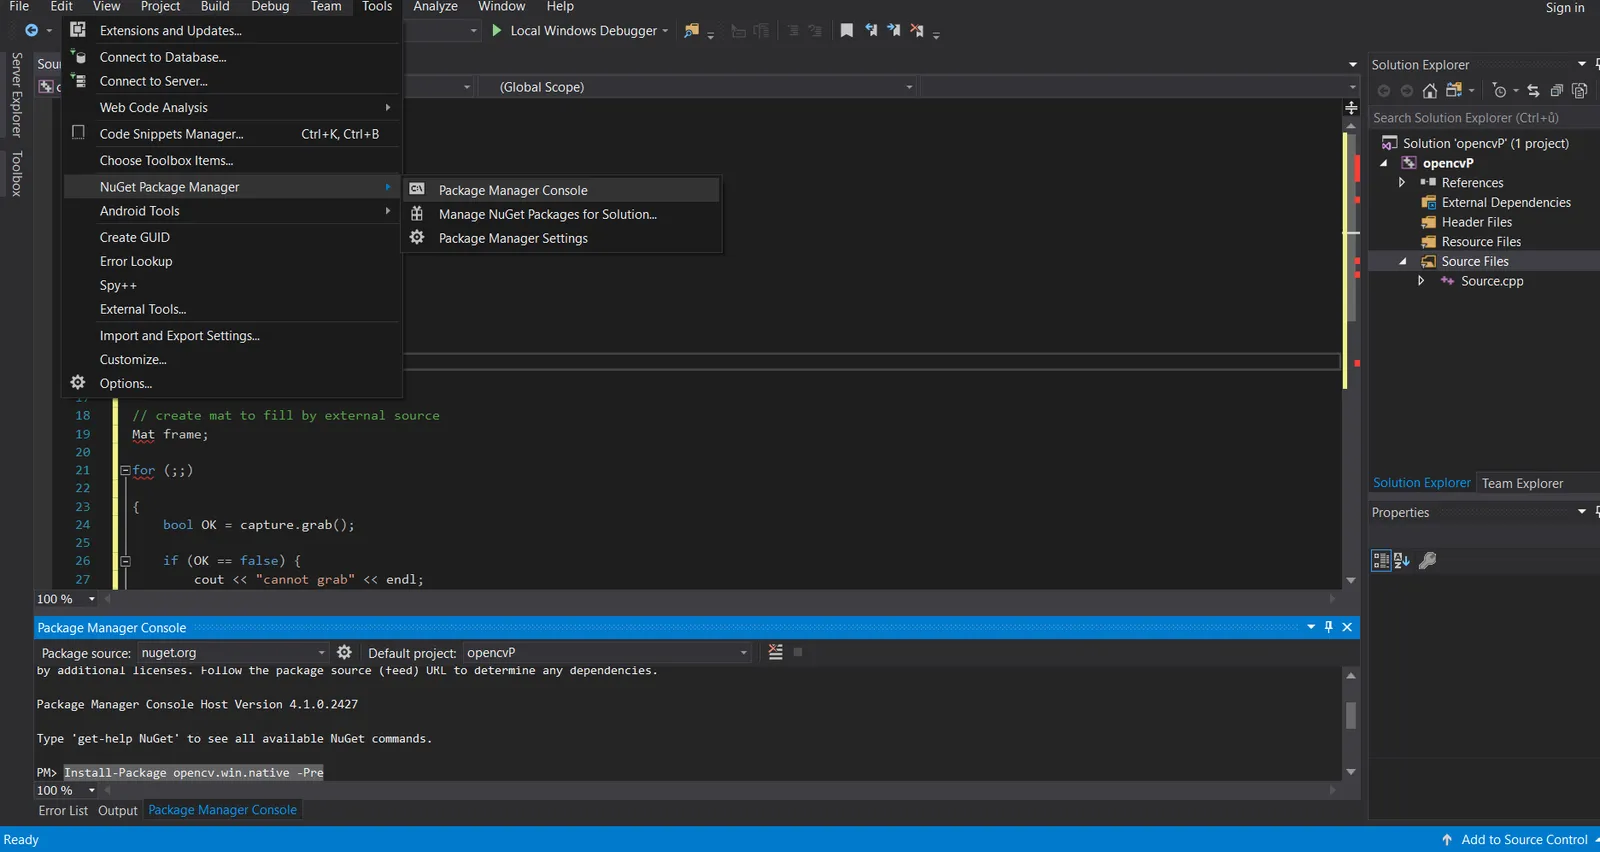Click the Extensions and Updates icon

(x=78, y=30)
